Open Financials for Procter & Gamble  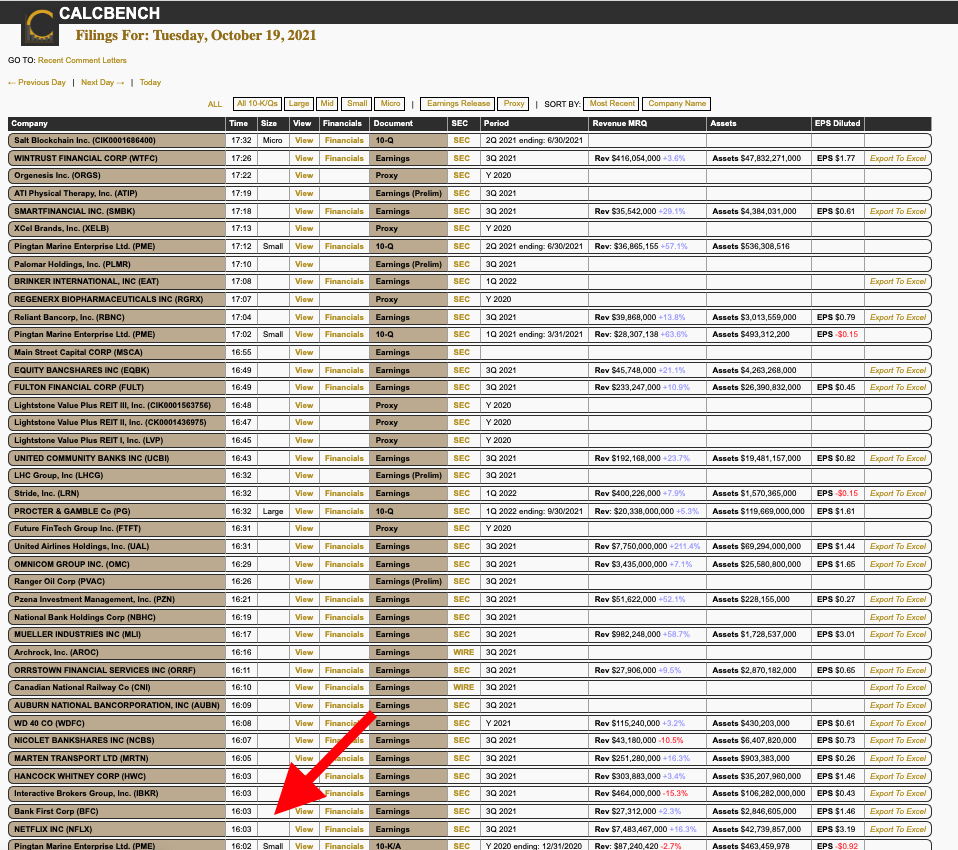[x=344, y=511]
